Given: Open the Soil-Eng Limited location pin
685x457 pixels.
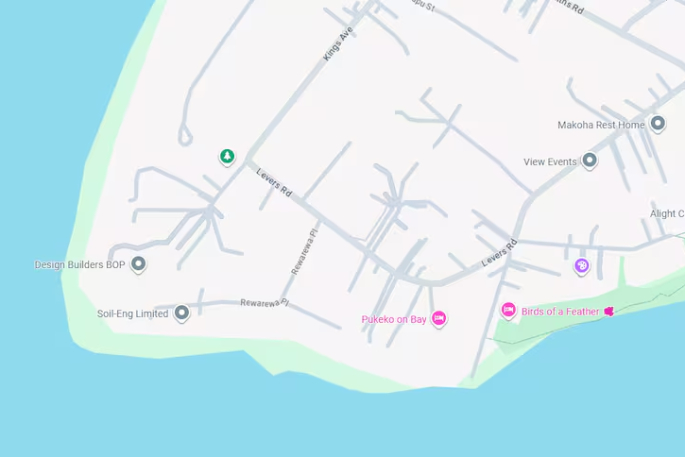Looking at the screenshot, I should 182,313.
